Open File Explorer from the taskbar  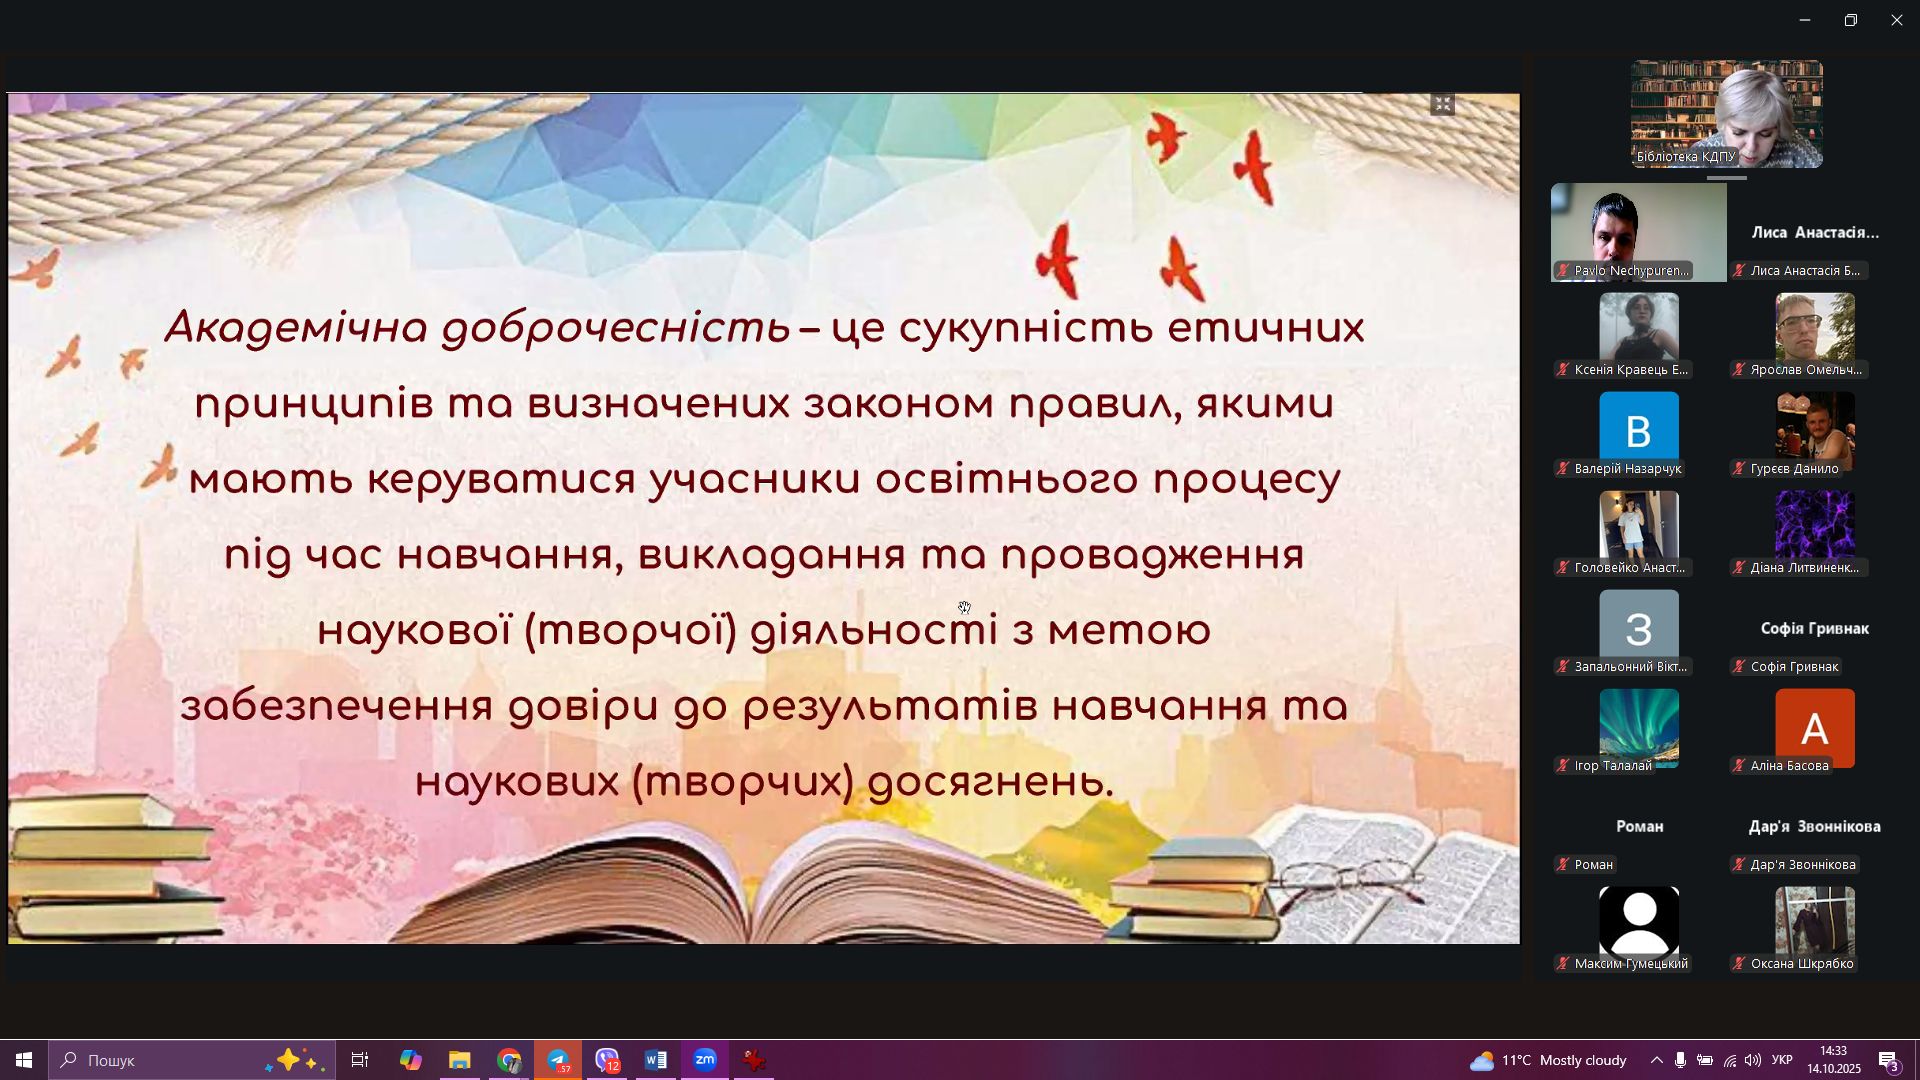point(460,1060)
